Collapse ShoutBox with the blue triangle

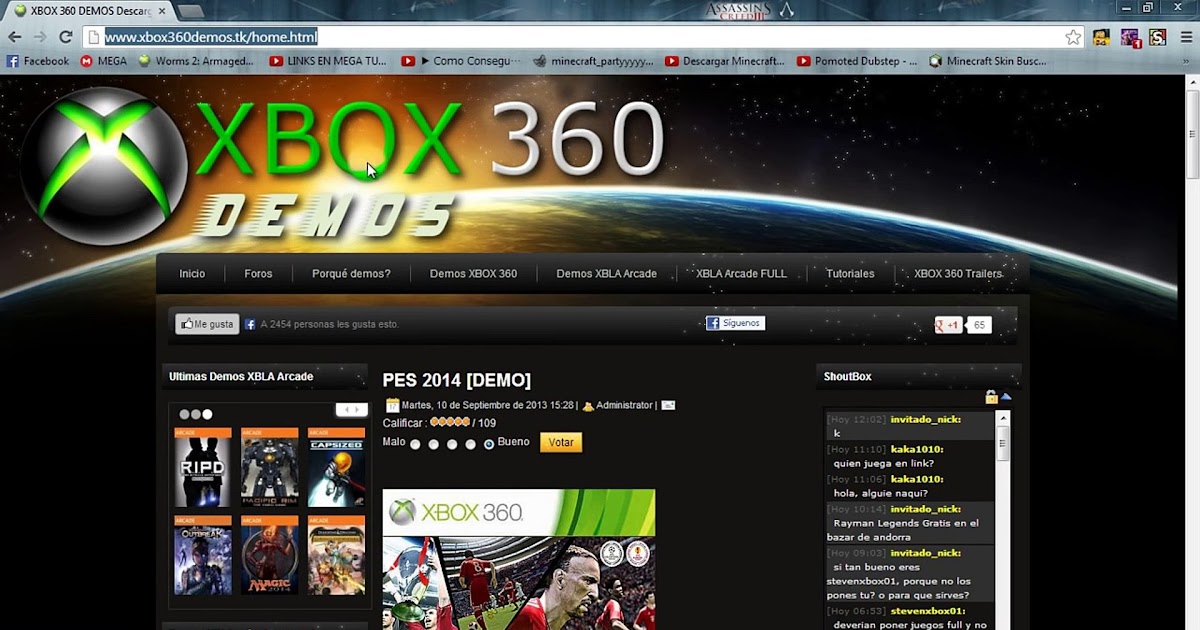1006,397
